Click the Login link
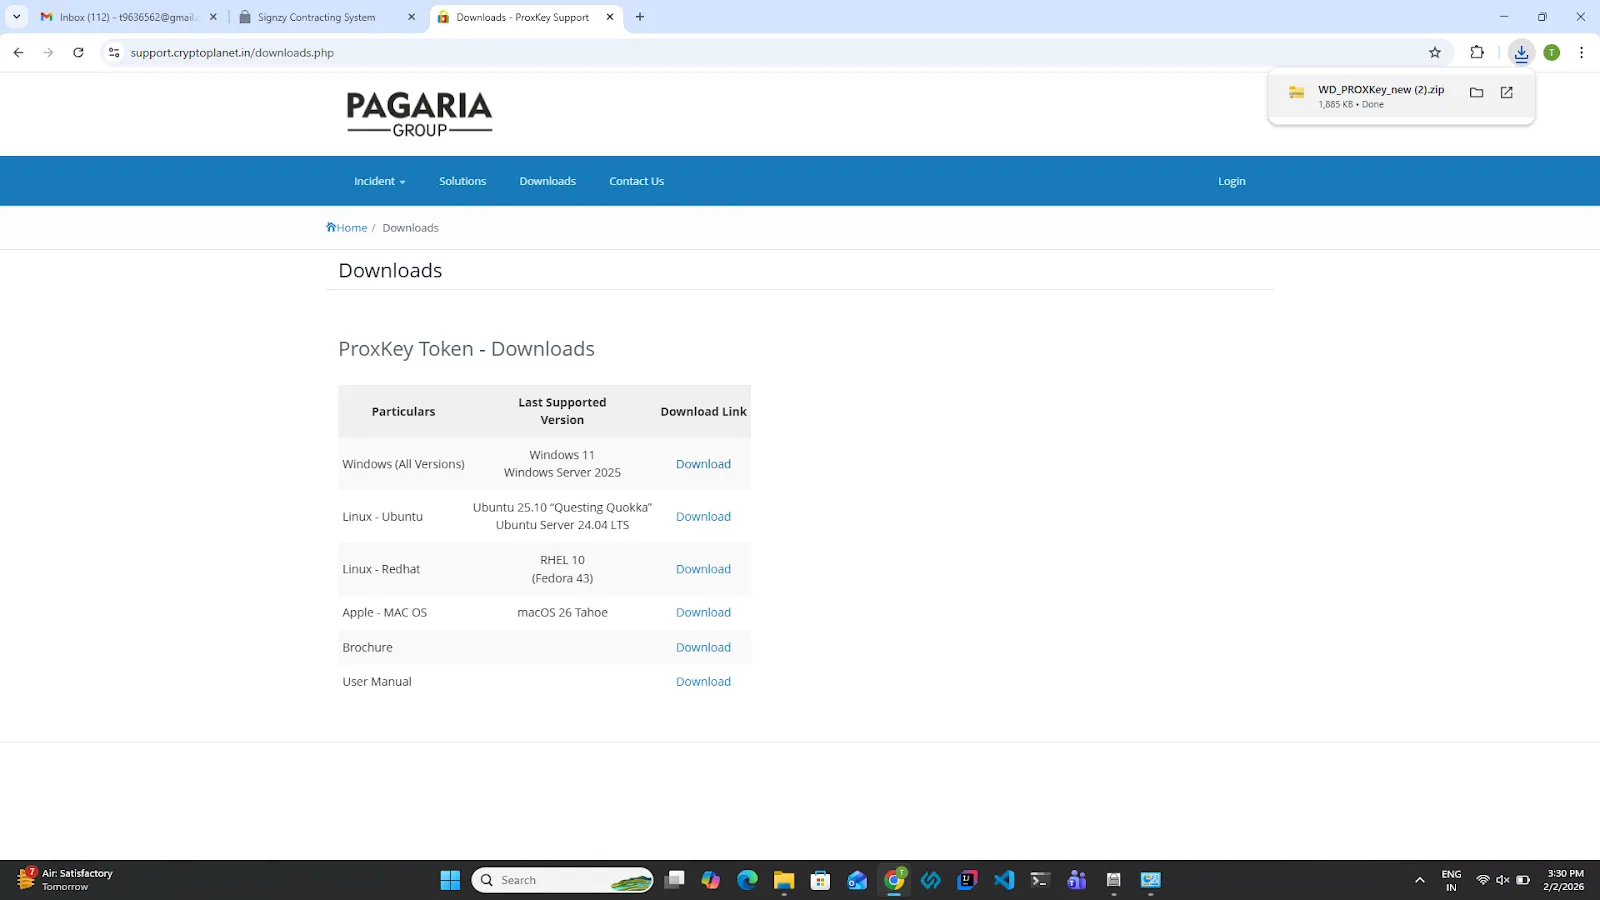This screenshot has width=1600, height=900. tap(1232, 181)
